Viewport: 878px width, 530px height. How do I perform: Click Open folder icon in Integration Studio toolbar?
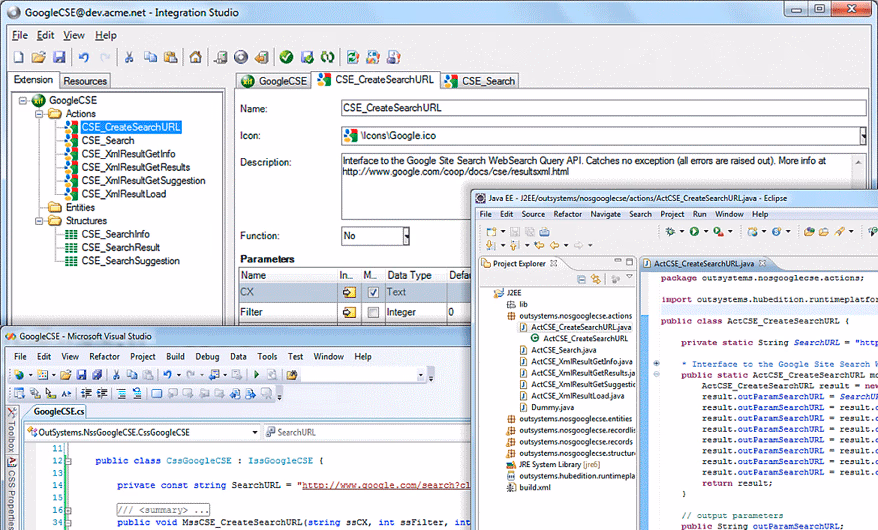click(x=39, y=57)
